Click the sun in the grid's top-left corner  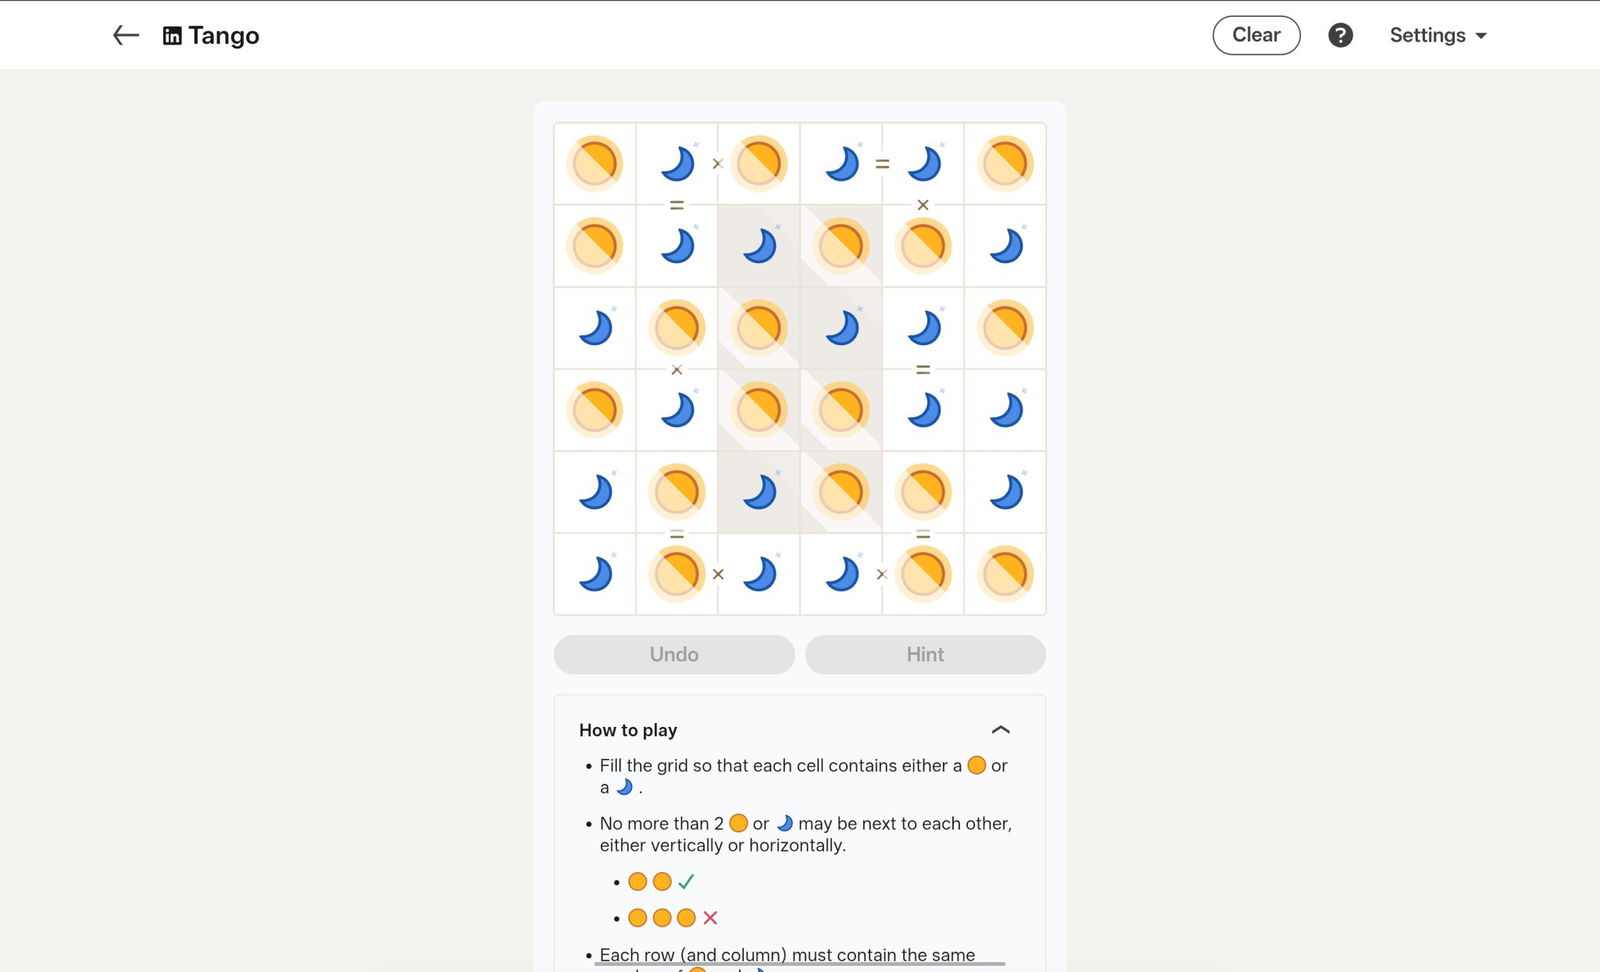pos(595,164)
